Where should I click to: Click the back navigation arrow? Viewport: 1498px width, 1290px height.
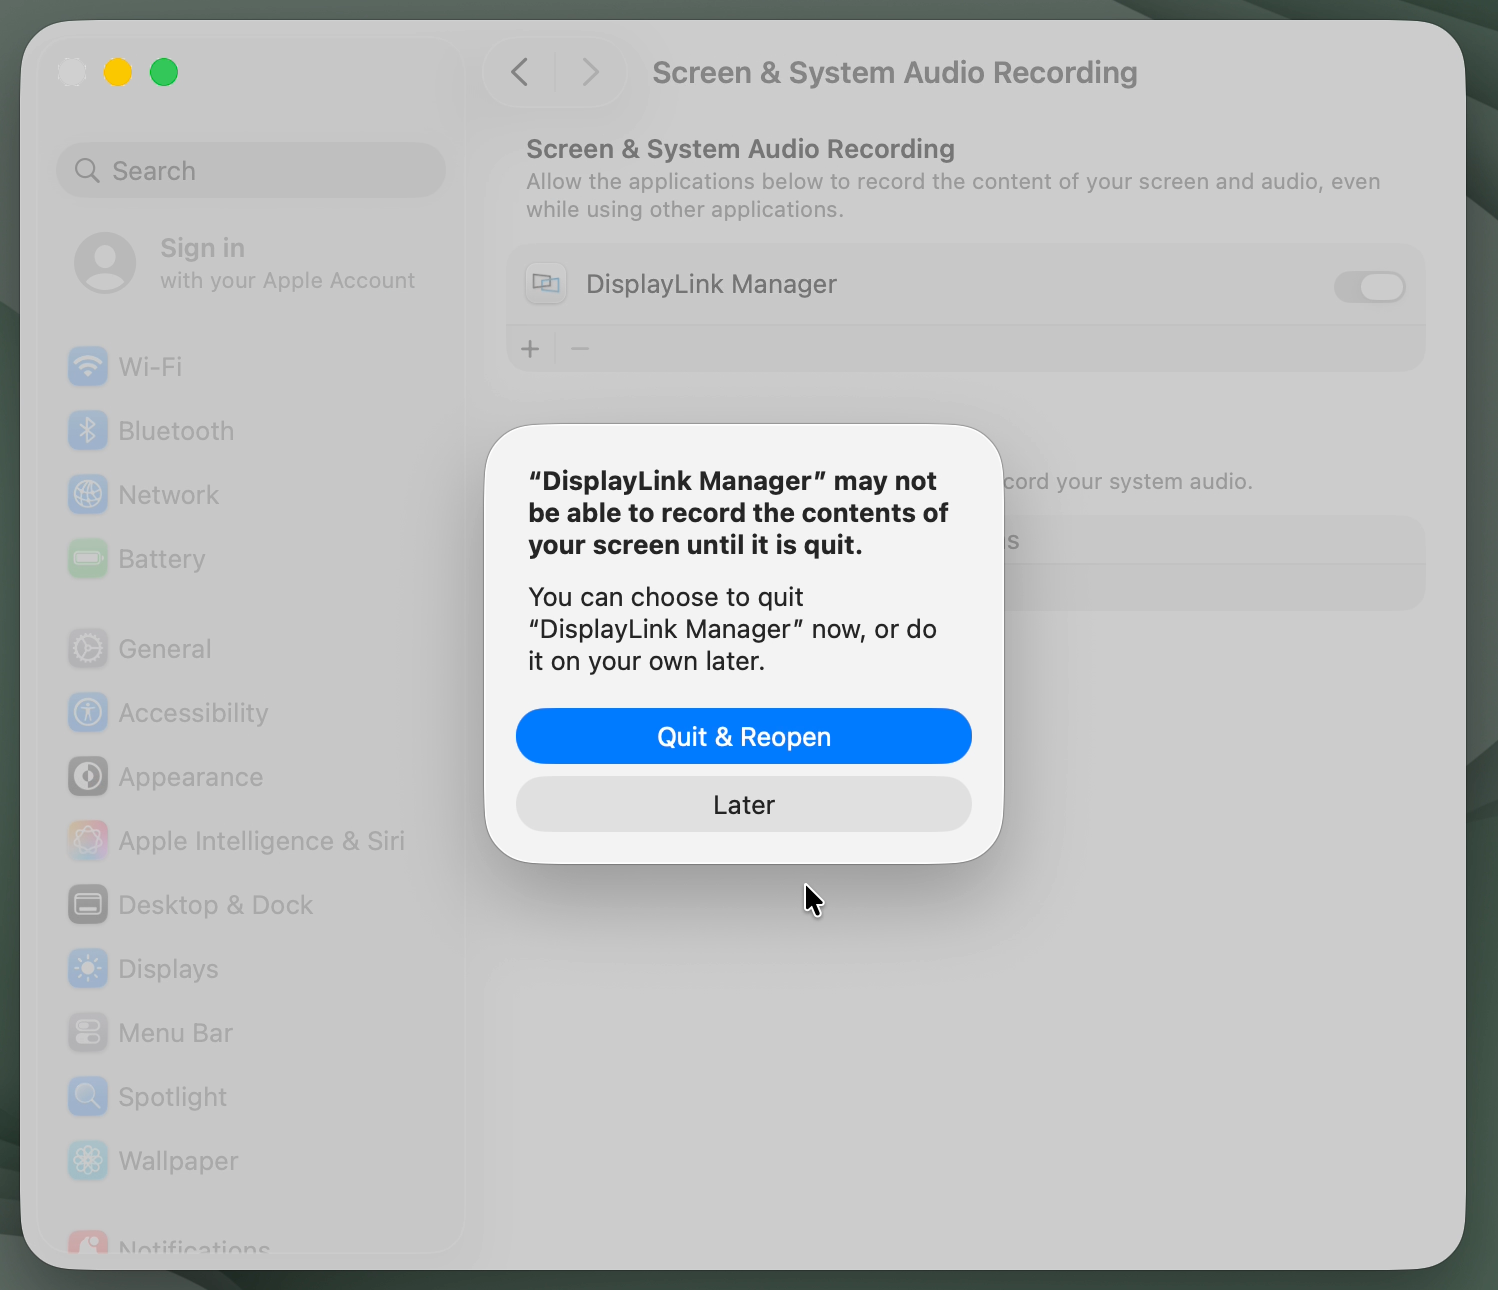click(x=519, y=72)
